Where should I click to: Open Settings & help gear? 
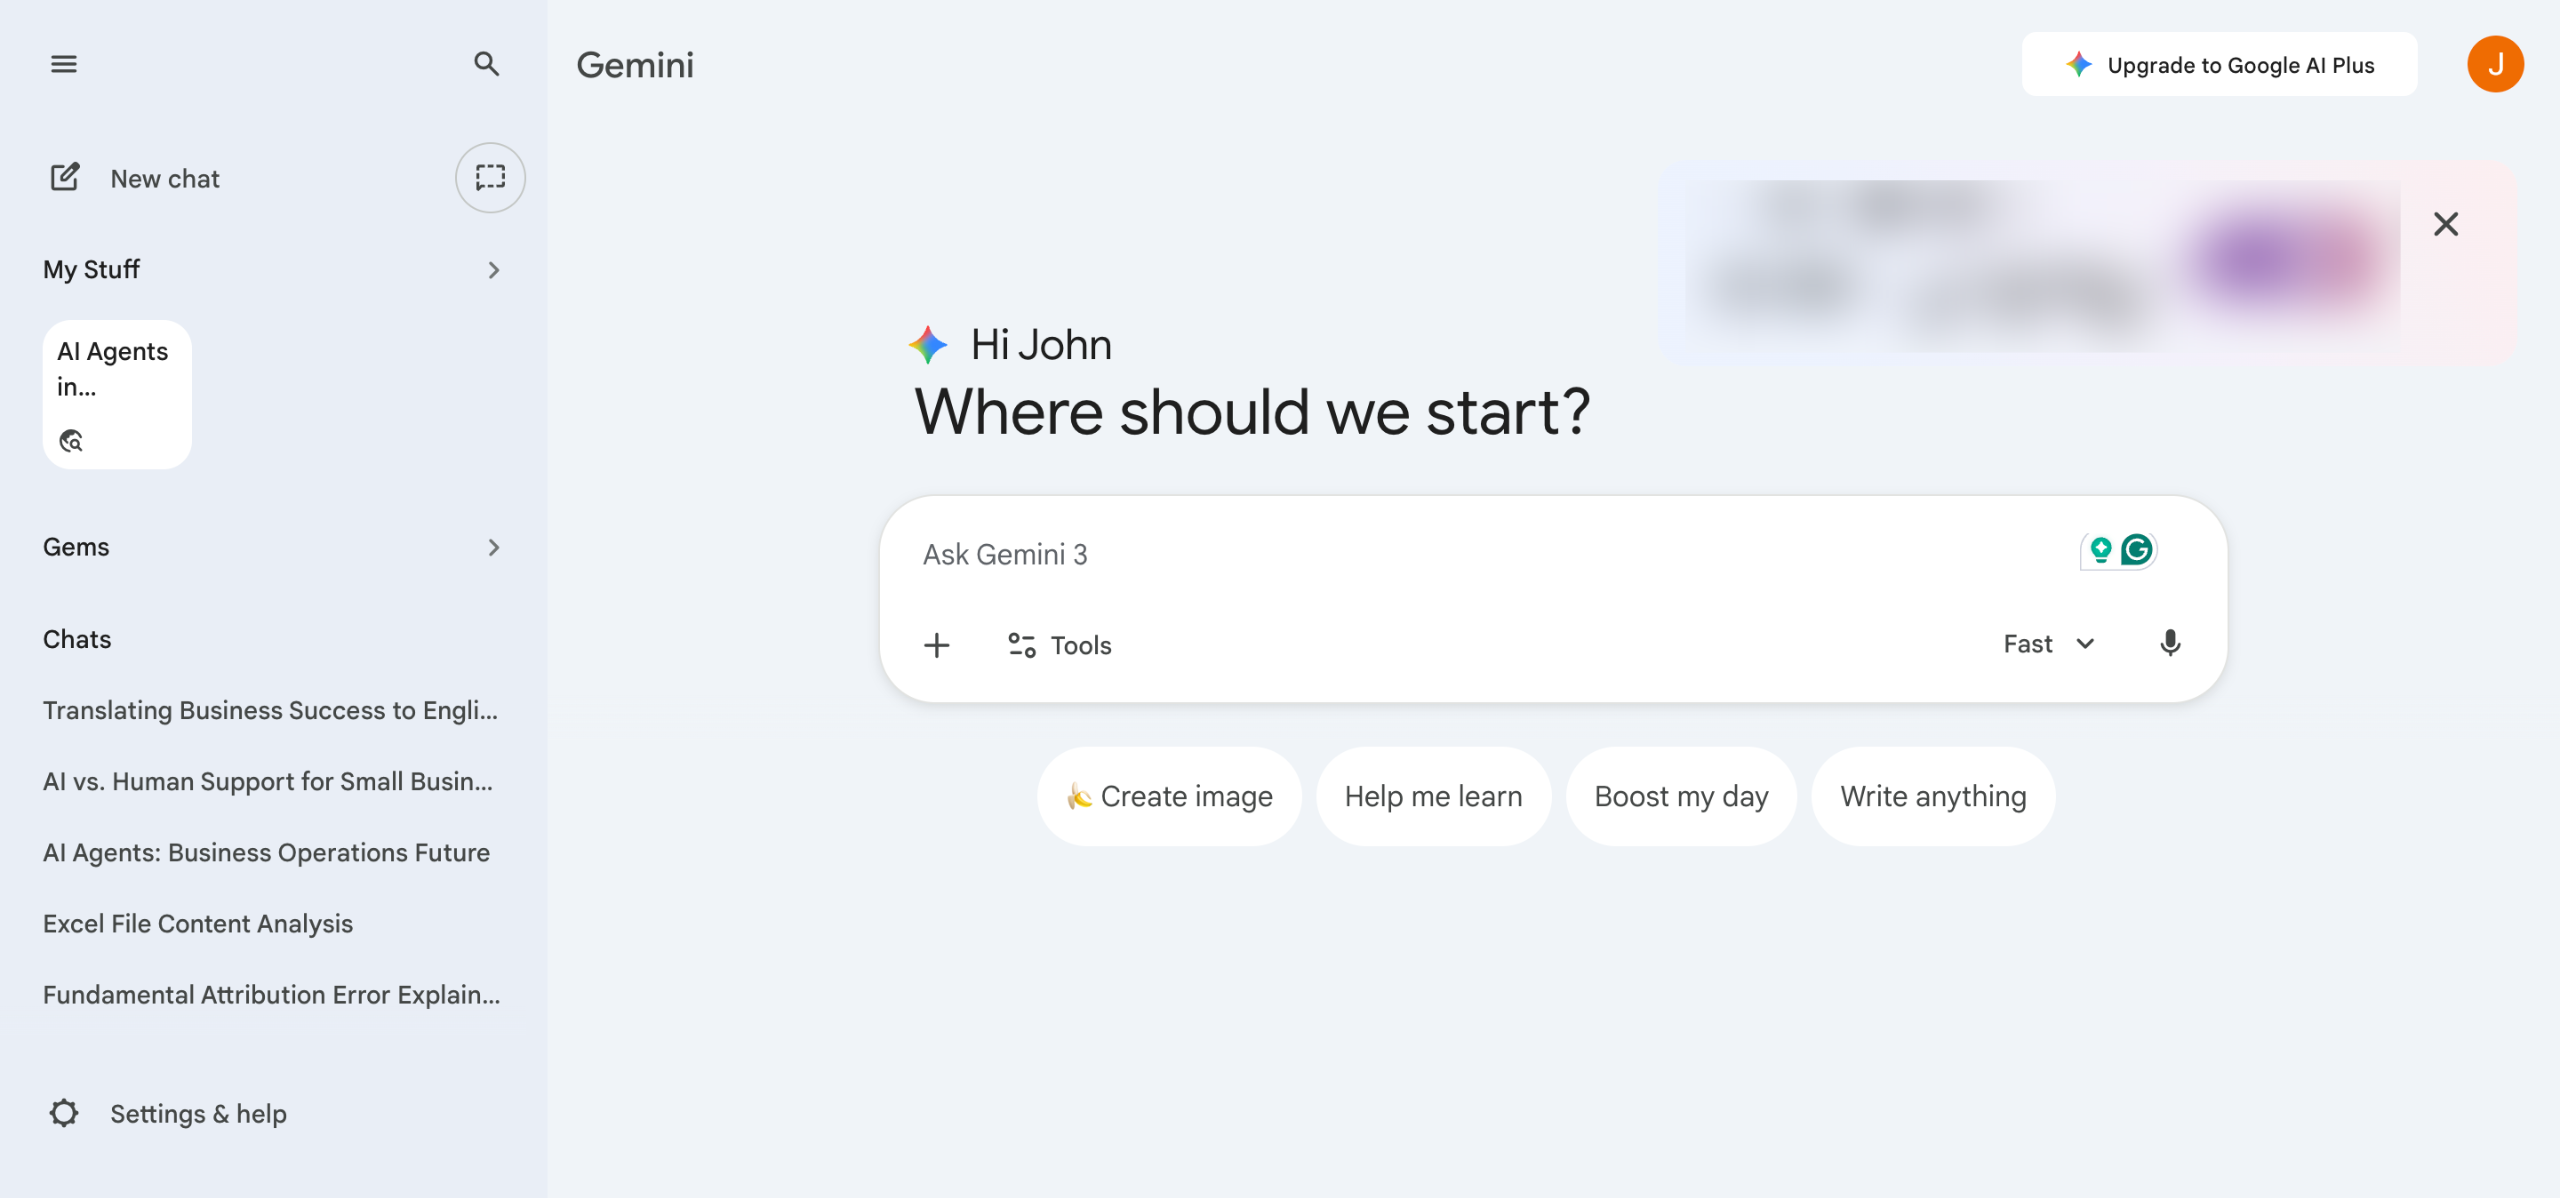coord(65,1113)
